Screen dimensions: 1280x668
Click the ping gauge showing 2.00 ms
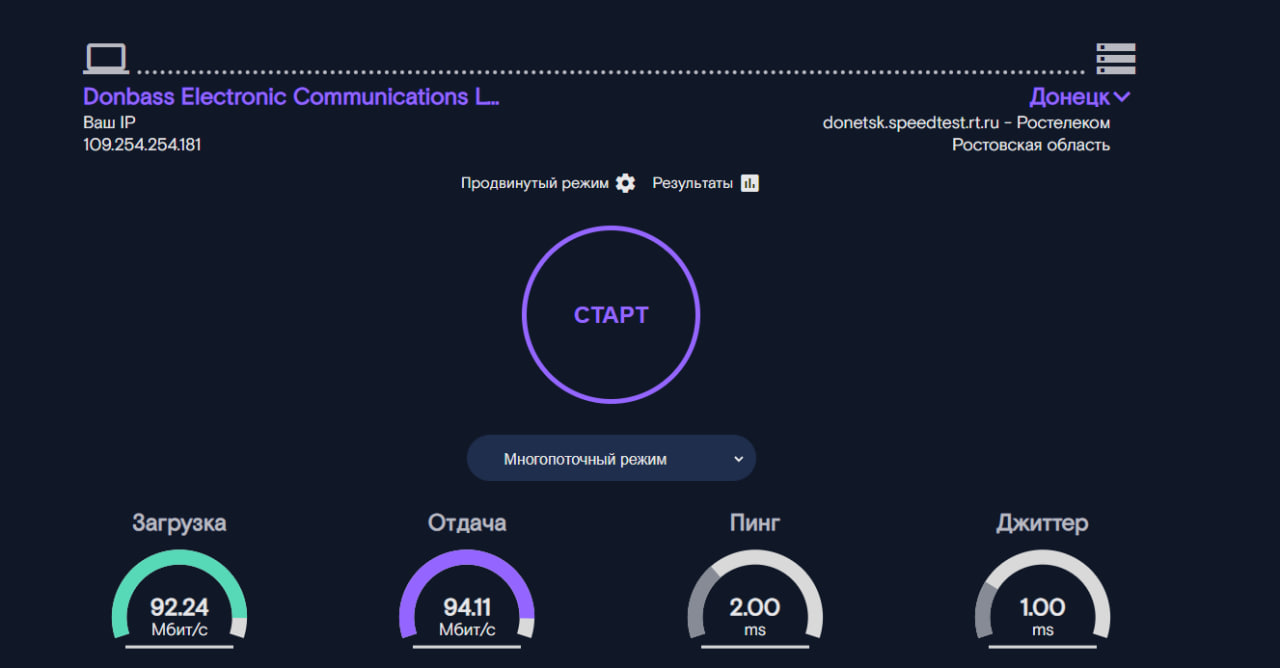coord(755,597)
